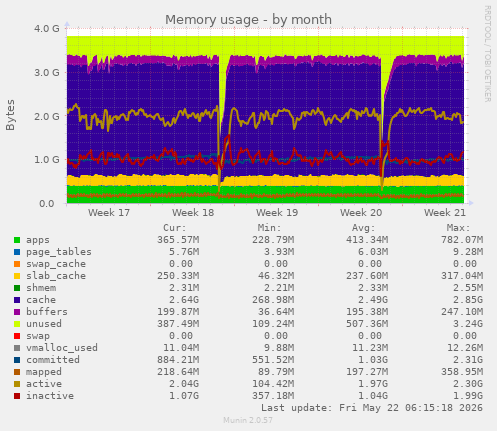Screen dimensions: 497x431
Task: Click the Memory usage - by month title
Action: click(248, 20)
